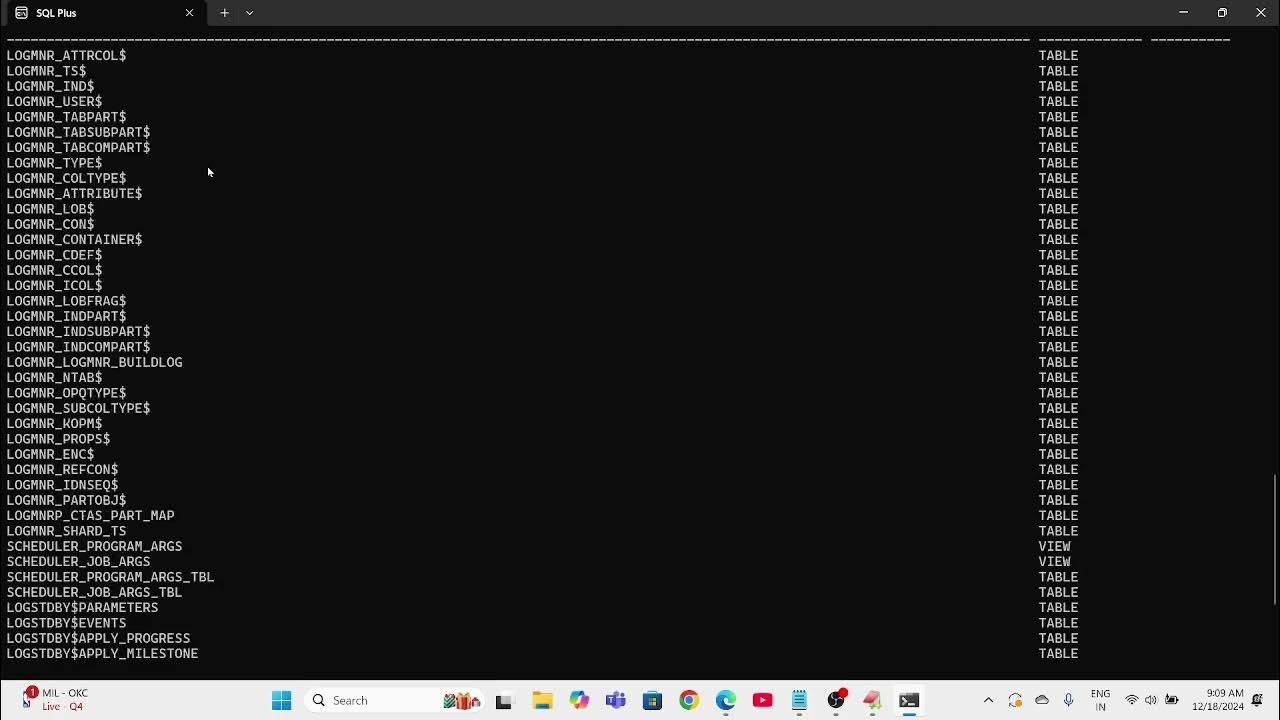1280x720 pixels.
Task: Open Wi-Fi network settings icon
Action: click(1132, 700)
